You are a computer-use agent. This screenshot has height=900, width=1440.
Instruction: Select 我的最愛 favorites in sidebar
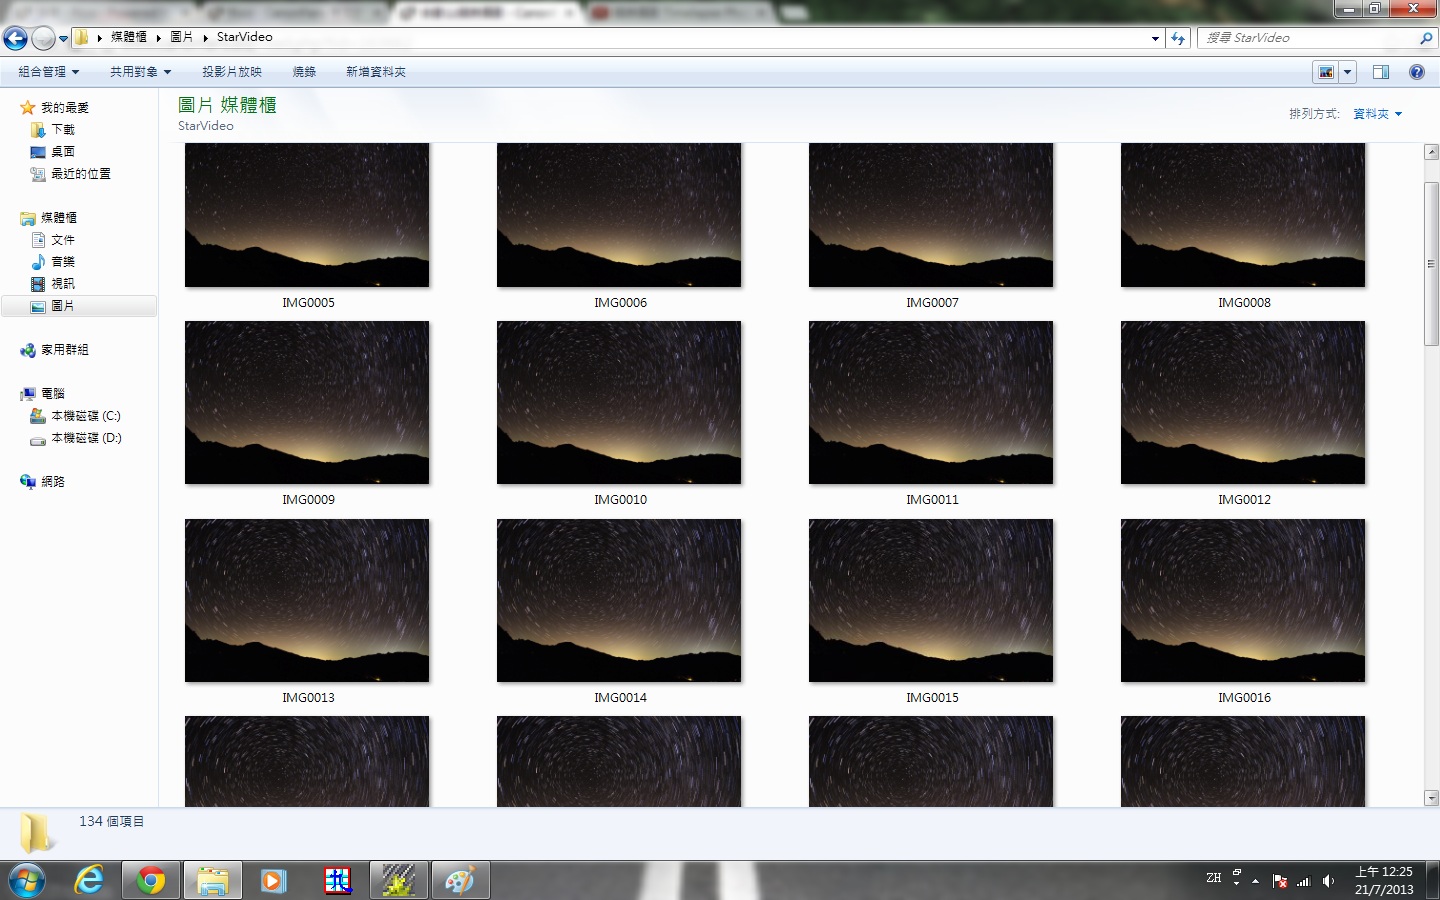coord(65,108)
